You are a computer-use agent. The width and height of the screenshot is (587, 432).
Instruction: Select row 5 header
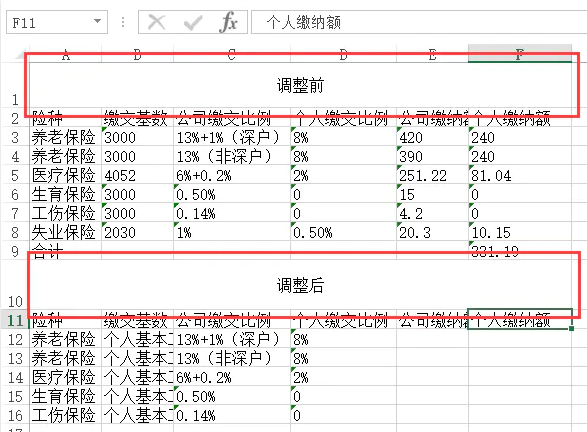click(x=15, y=175)
